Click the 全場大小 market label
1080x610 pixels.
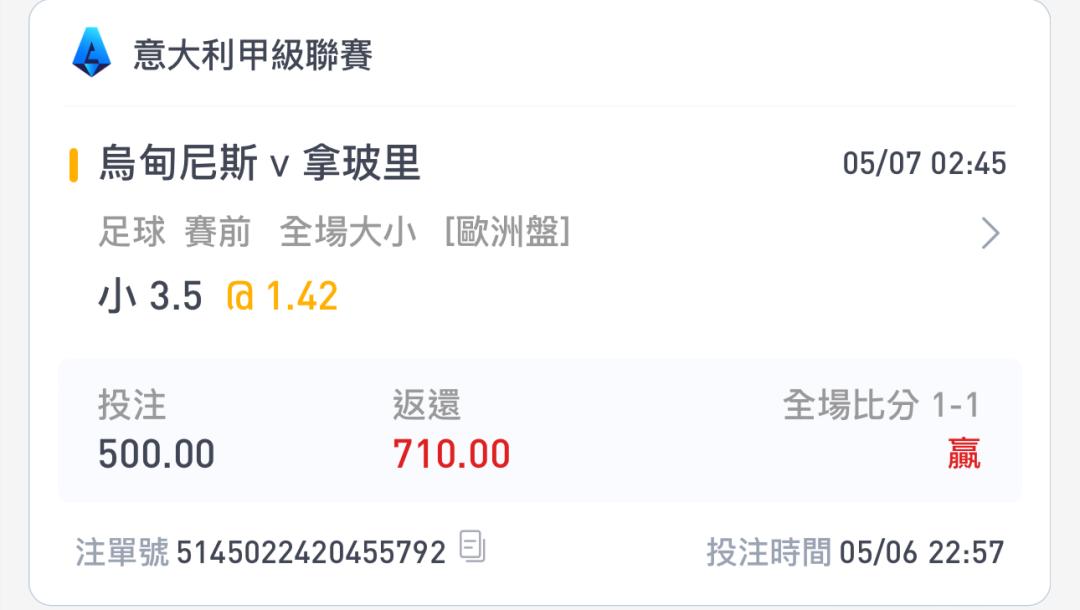349,231
